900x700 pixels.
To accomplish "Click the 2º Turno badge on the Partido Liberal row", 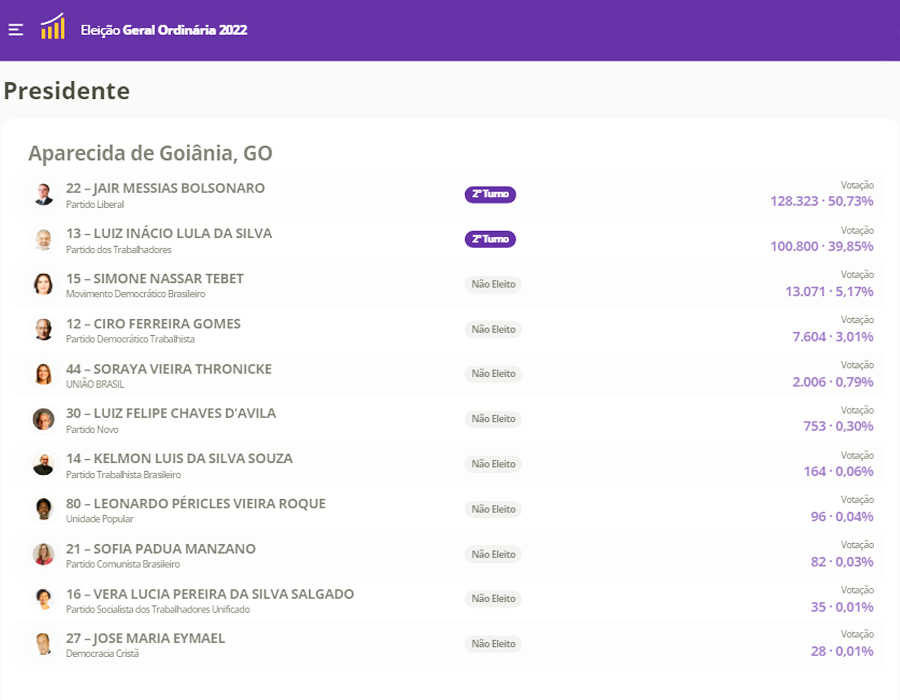I will coord(490,194).
